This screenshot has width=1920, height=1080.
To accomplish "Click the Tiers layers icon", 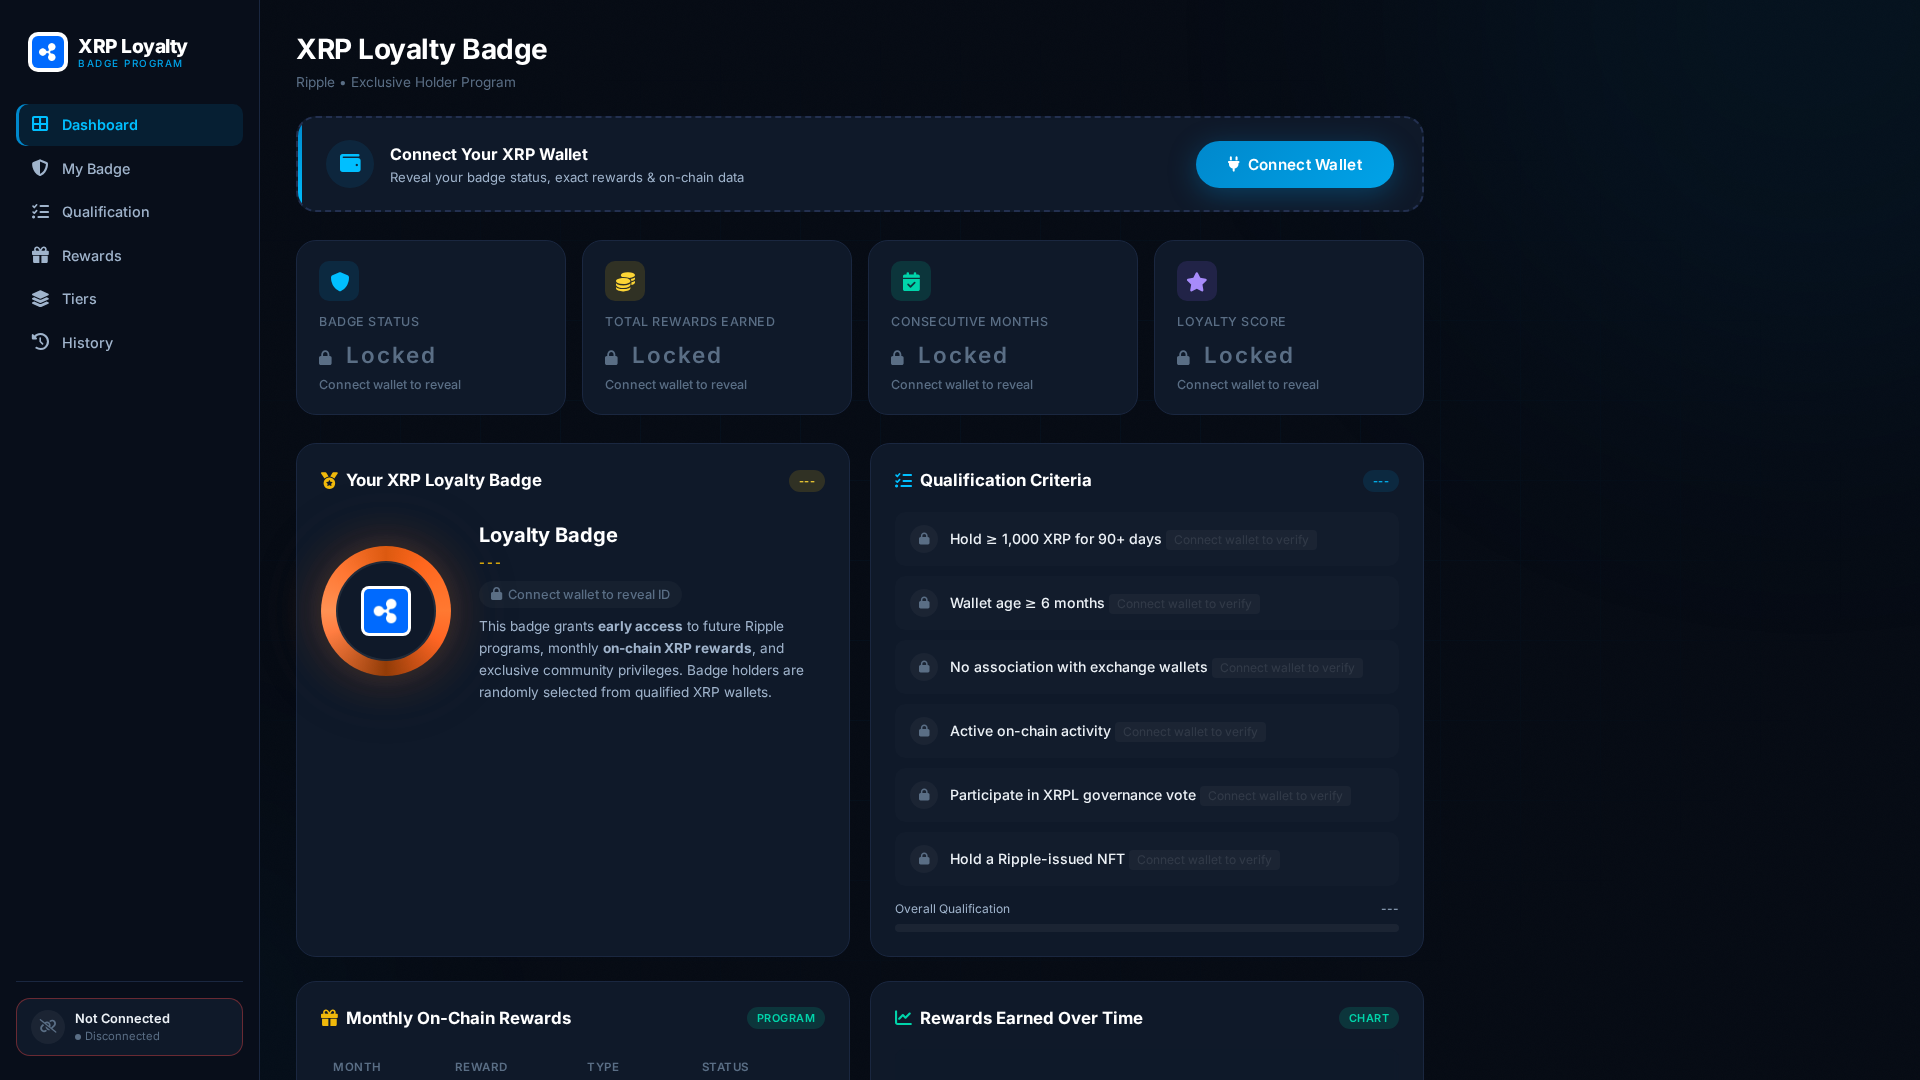I will pos(40,298).
